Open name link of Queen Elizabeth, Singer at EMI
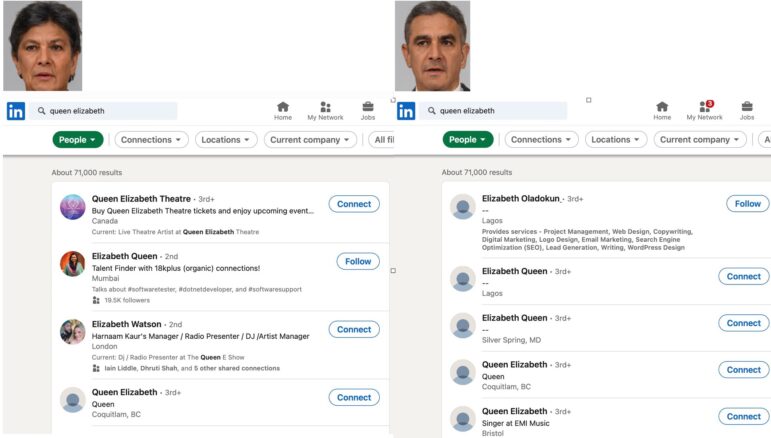This screenshot has width=771, height=438. [x=514, y=411]
